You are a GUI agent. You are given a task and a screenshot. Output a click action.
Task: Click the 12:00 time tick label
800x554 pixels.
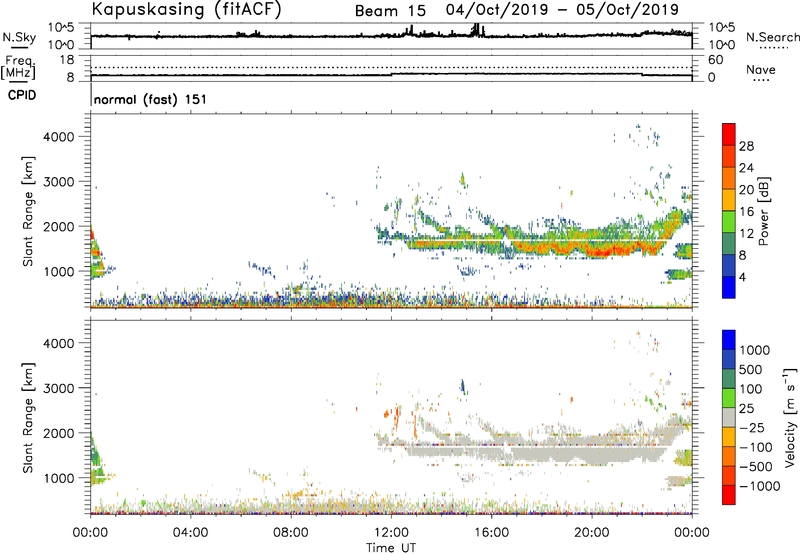(391, 533)
